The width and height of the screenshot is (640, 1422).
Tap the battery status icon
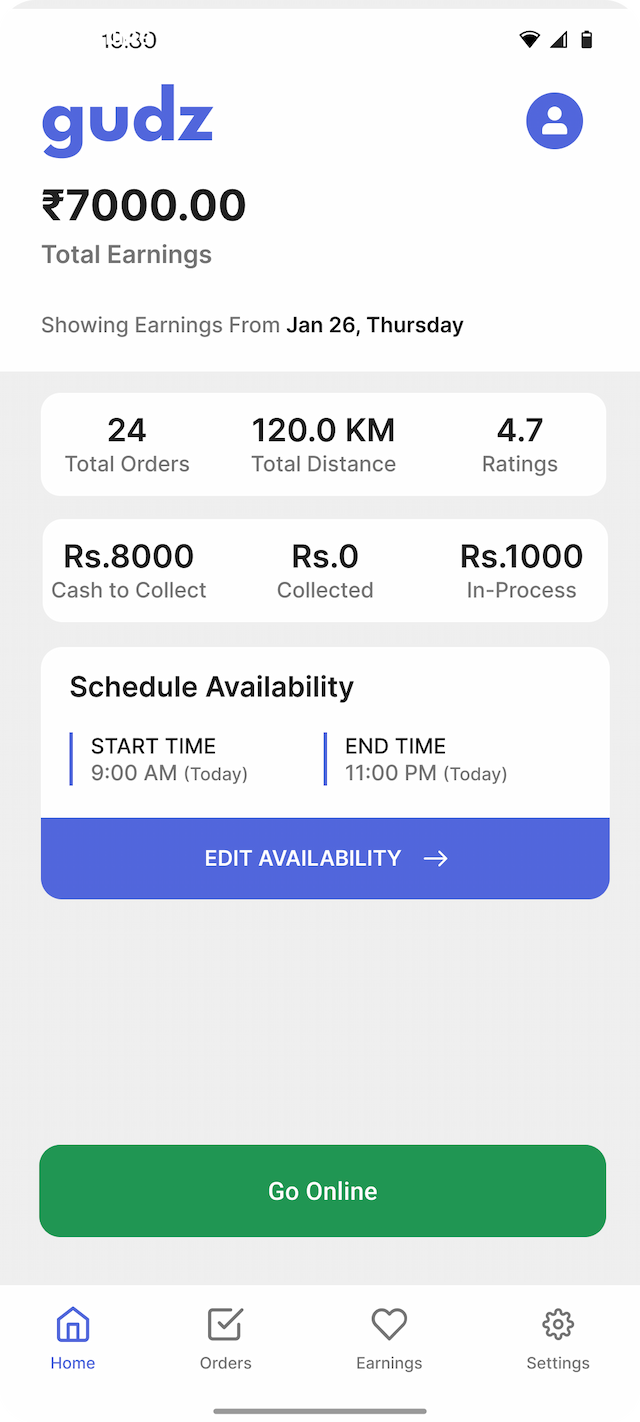click(587, 40)
